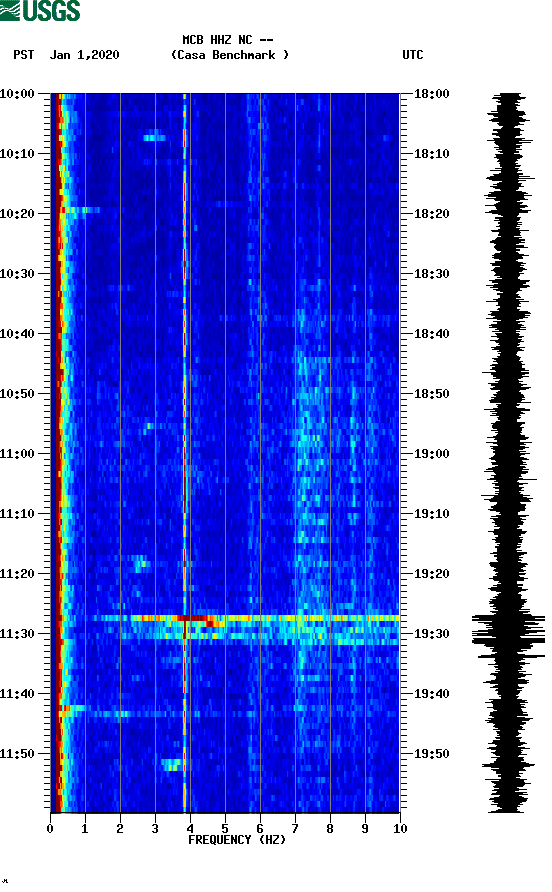This screenshot has height=892, width=552.
Task: Click the 1 Hz frequency tick label
Action: (x=85, y=829)
